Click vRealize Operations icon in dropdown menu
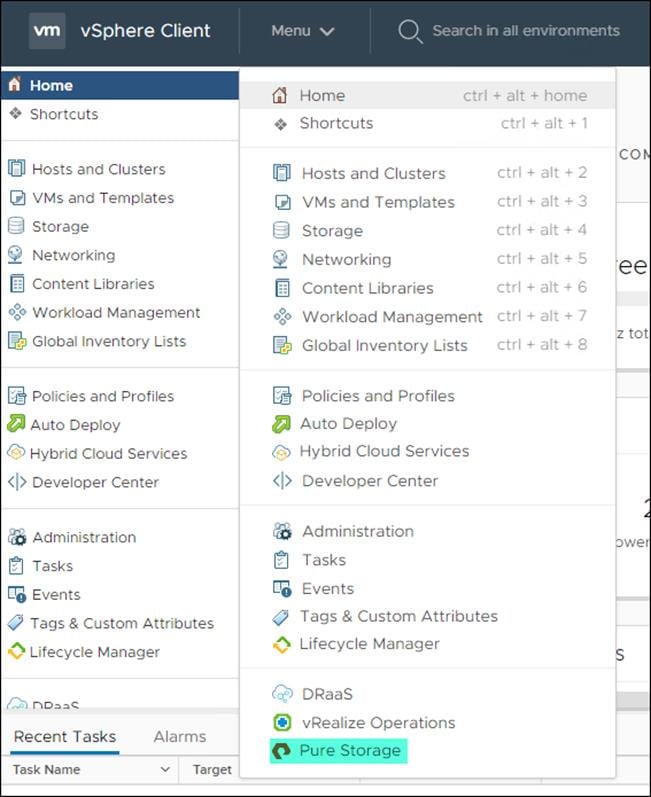The image size is (651, 797). coord(282,722)
